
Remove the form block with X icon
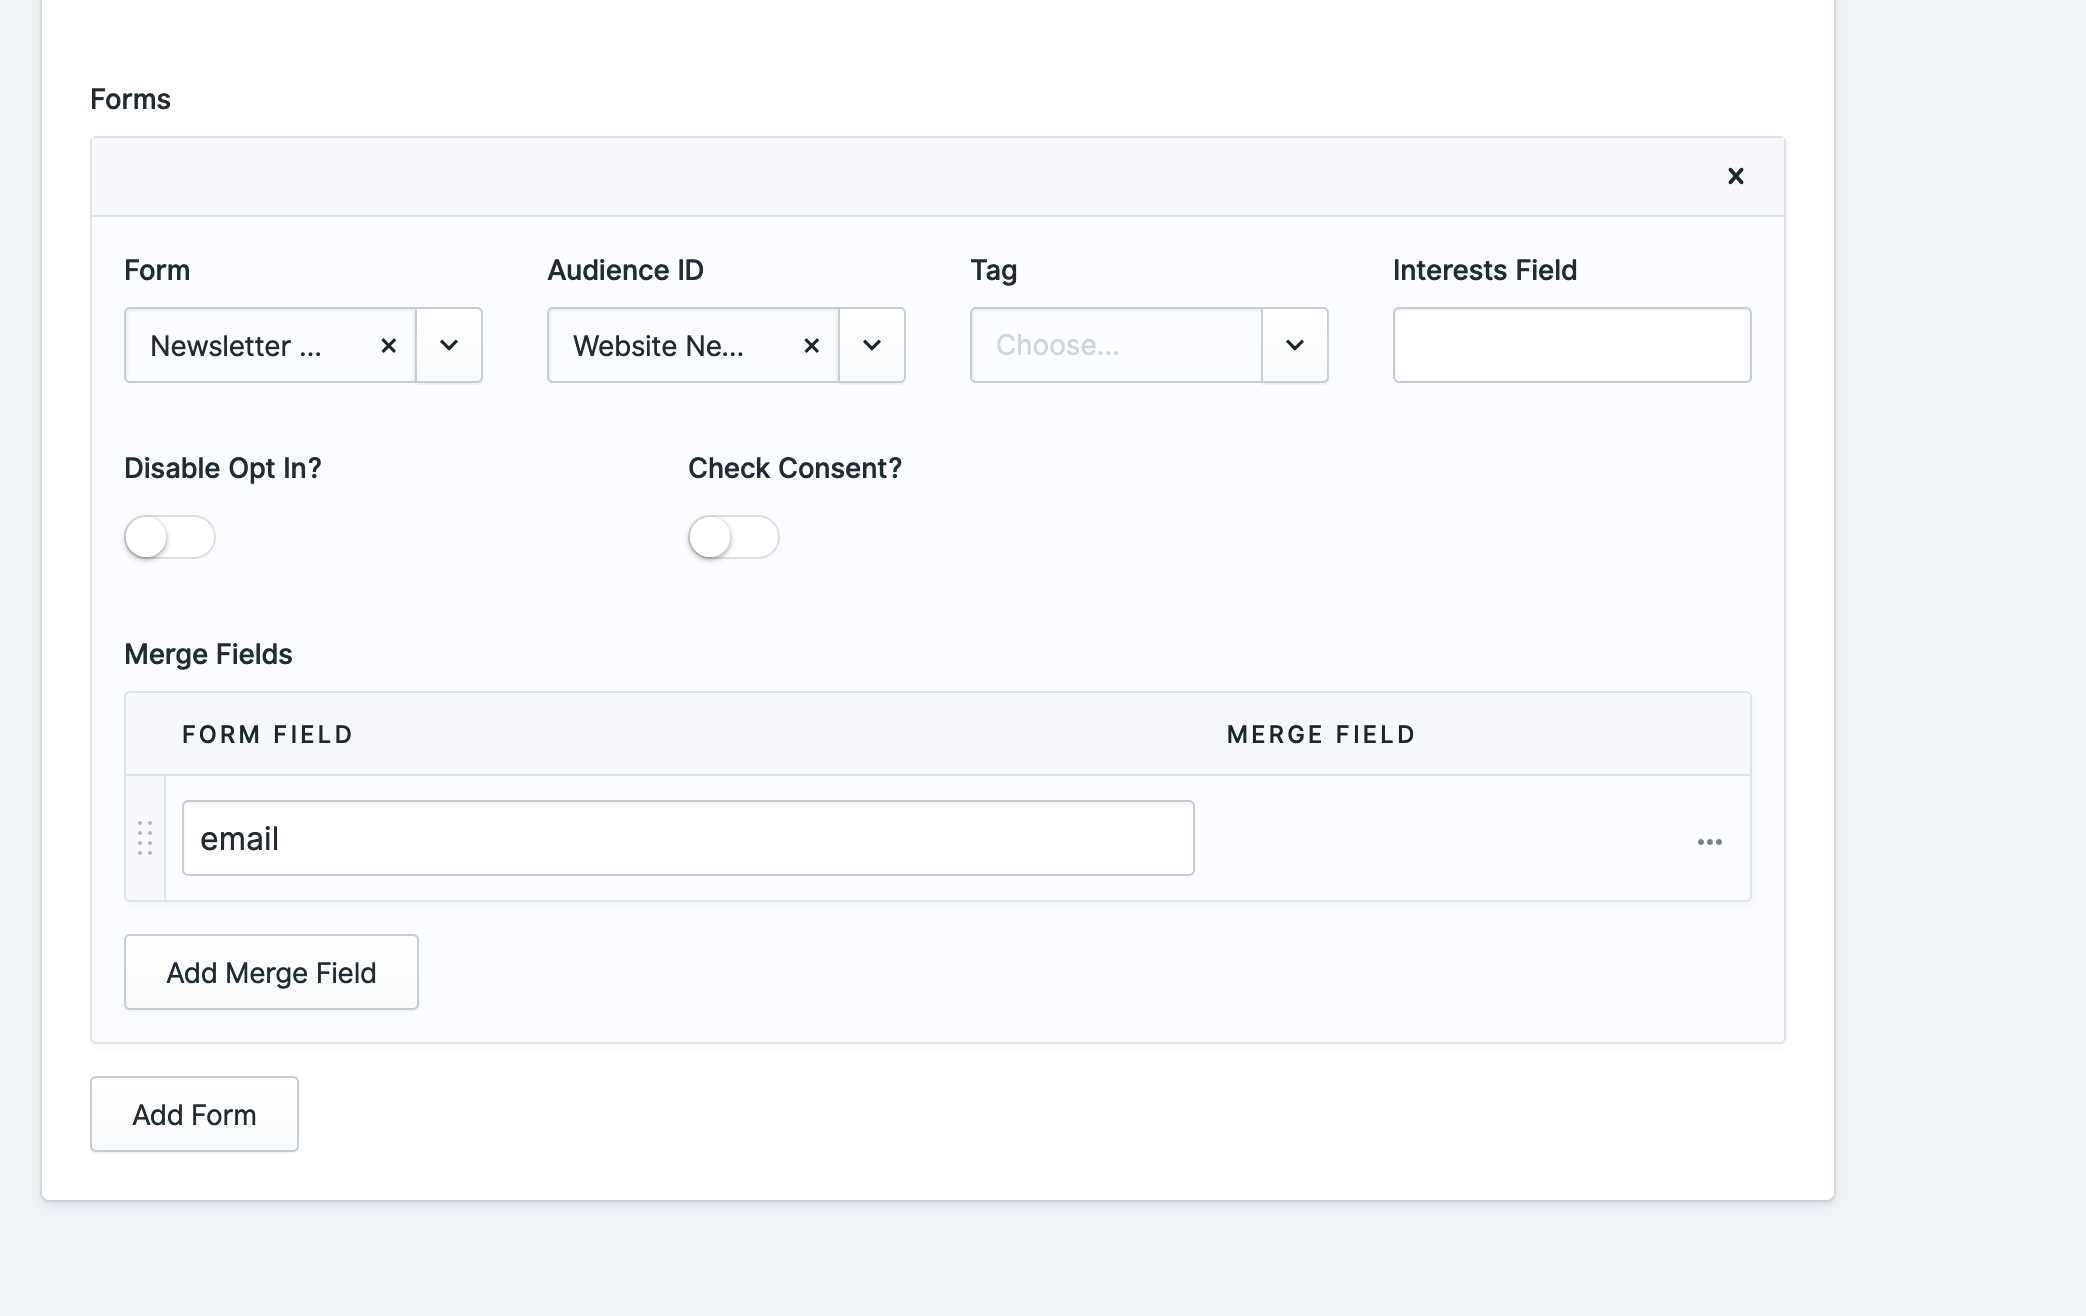pyautogui.click(x=1735, y=176)
